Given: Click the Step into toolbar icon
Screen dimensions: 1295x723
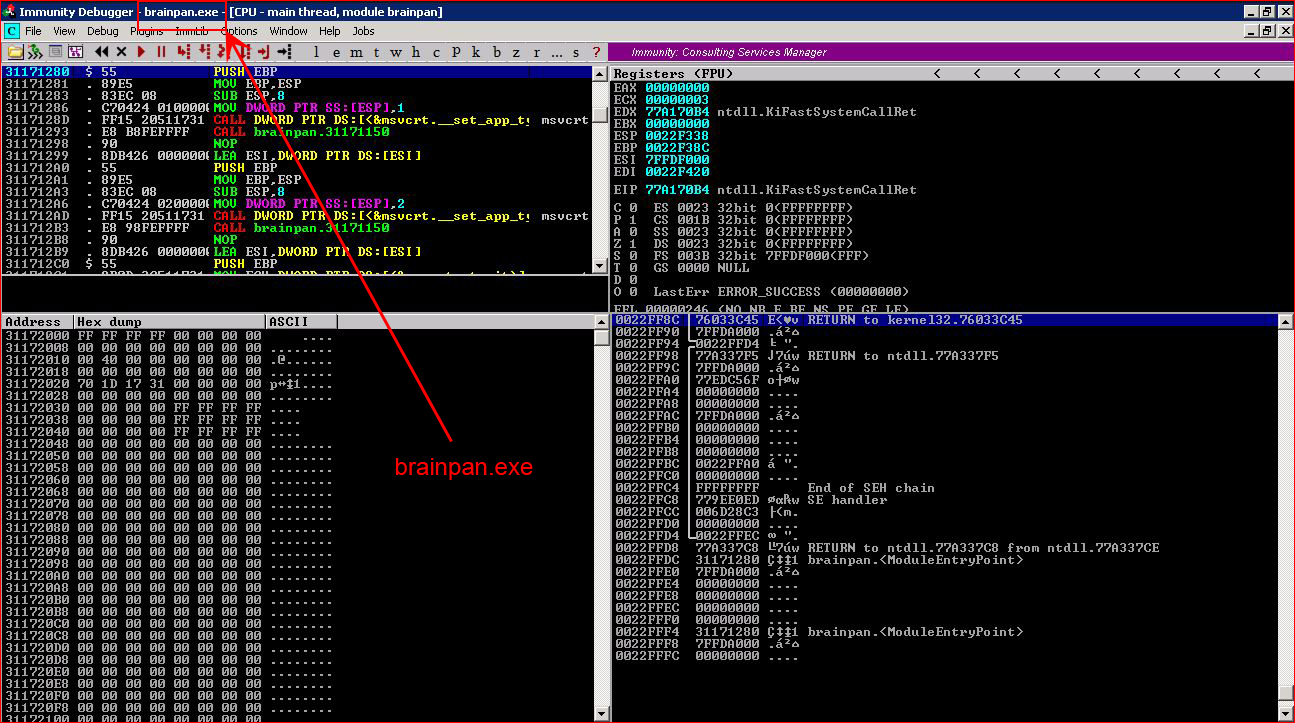Looking at the screenshot, I should (183, 51).
